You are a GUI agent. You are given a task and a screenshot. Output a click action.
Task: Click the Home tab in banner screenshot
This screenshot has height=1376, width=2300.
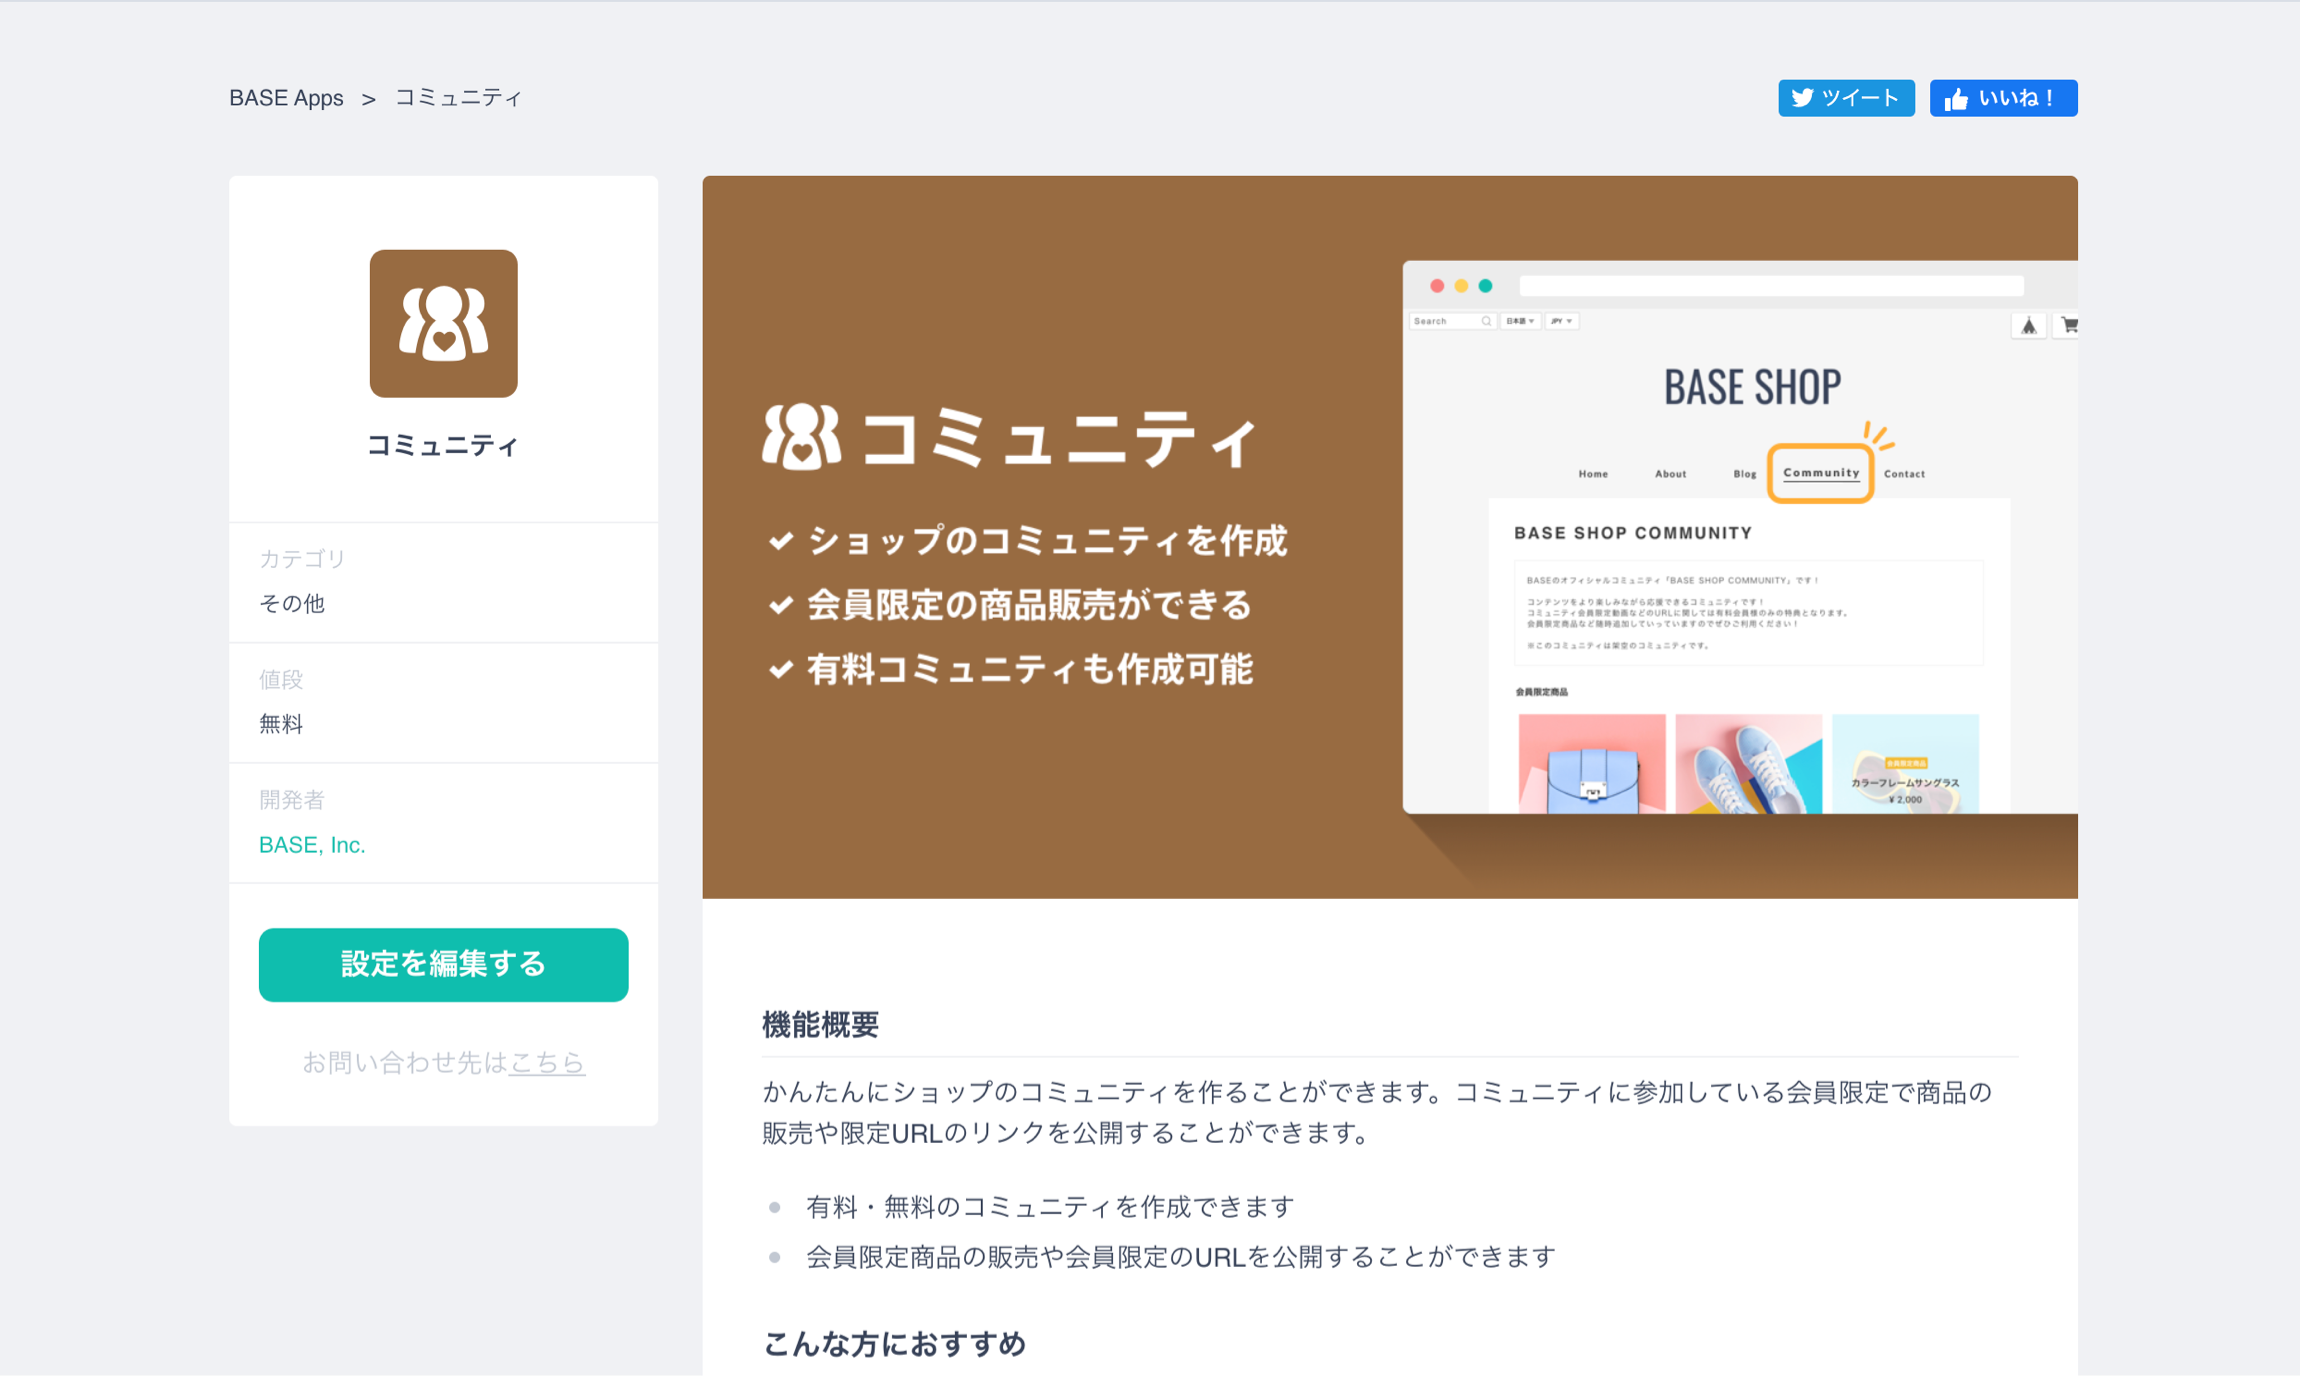tap(1593, 474)
